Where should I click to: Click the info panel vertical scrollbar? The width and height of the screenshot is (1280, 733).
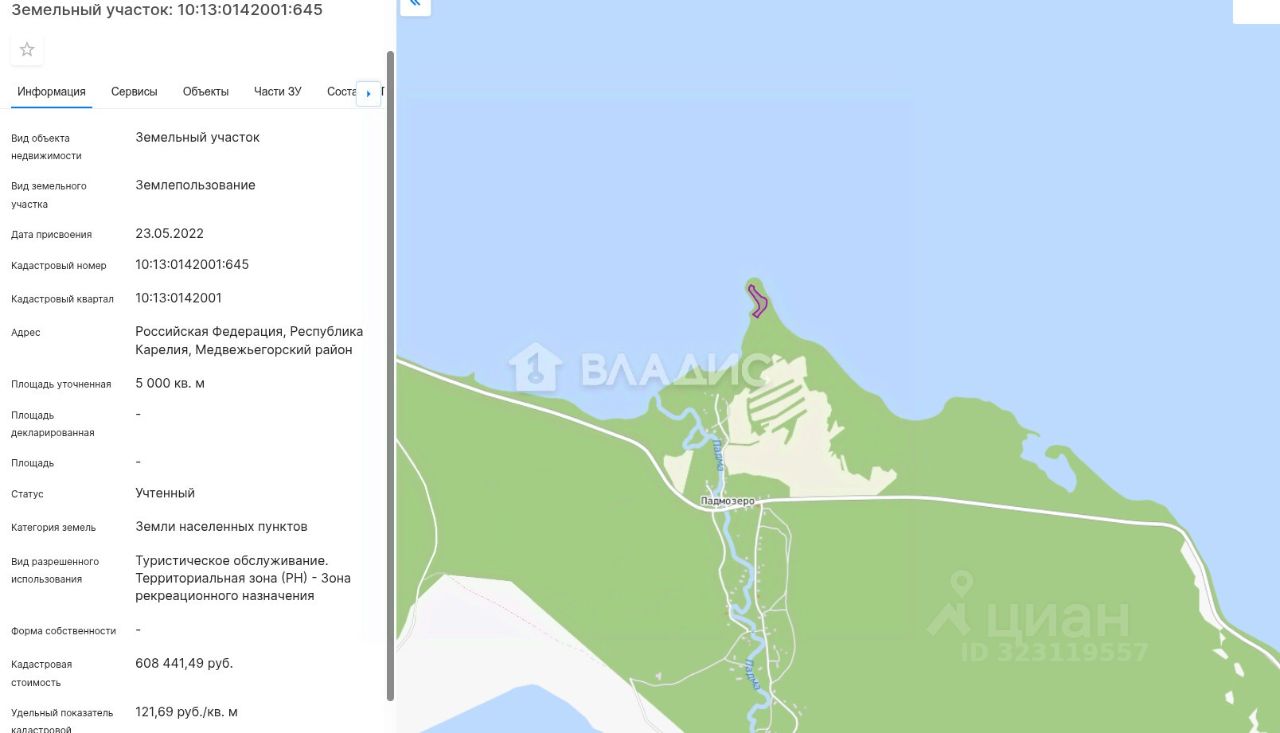coord(390,375)
